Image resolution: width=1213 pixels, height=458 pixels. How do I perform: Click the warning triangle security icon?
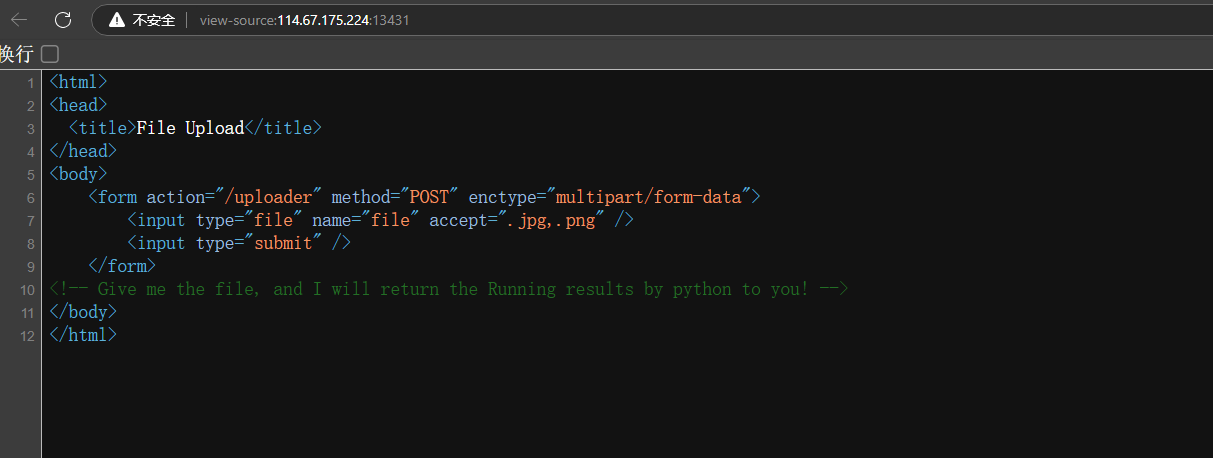118,20
